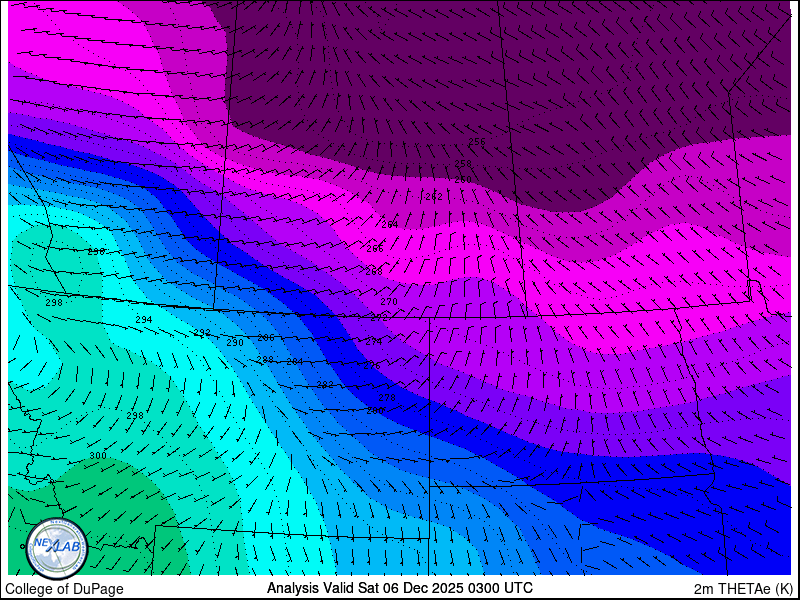
Task: Click the 276 contour label
Action: pos(372,366)
